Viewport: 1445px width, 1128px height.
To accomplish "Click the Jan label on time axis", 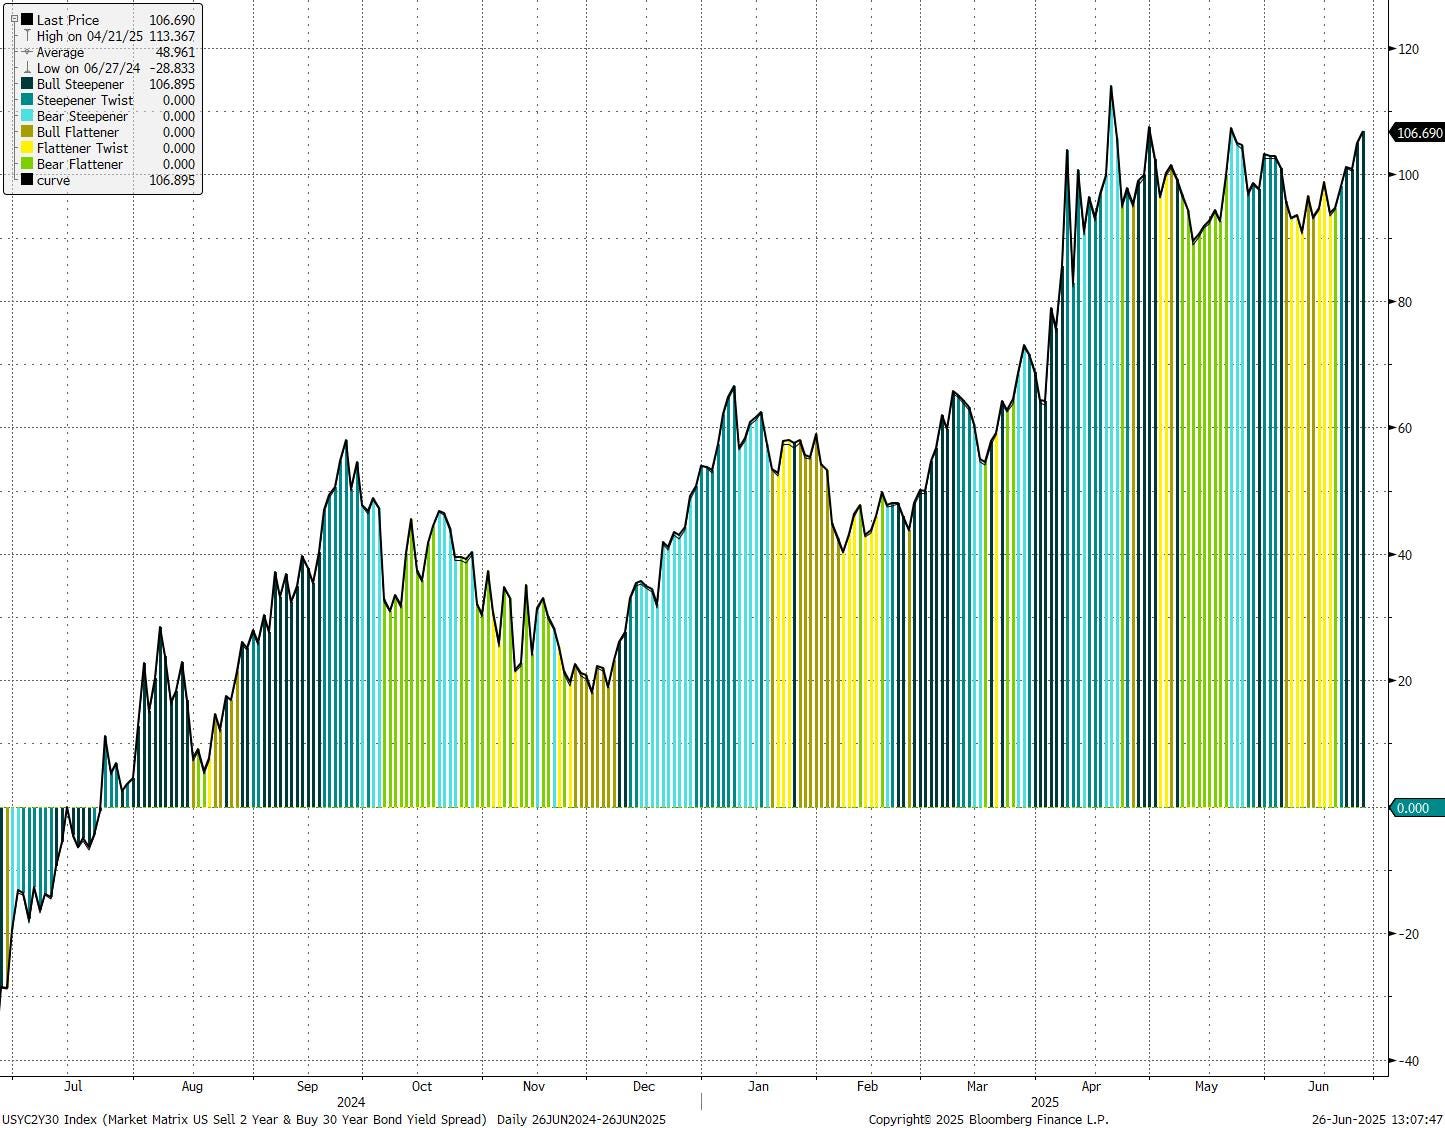I will [758, 1086].
